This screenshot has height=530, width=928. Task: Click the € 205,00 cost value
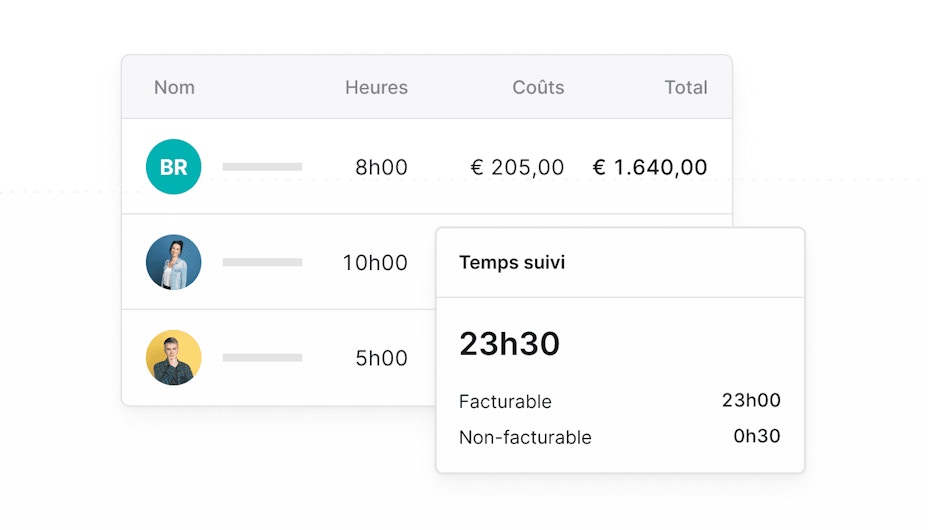point(517,168)
